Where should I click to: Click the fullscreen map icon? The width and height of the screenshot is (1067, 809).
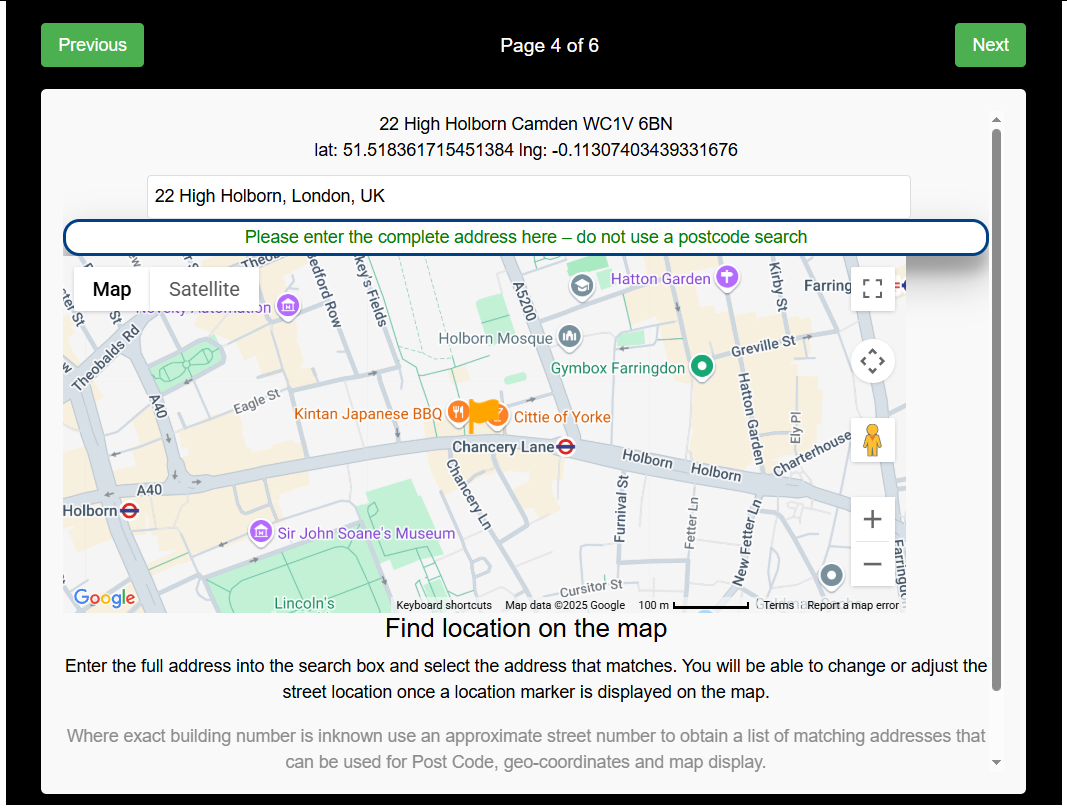tap(872, 288)
